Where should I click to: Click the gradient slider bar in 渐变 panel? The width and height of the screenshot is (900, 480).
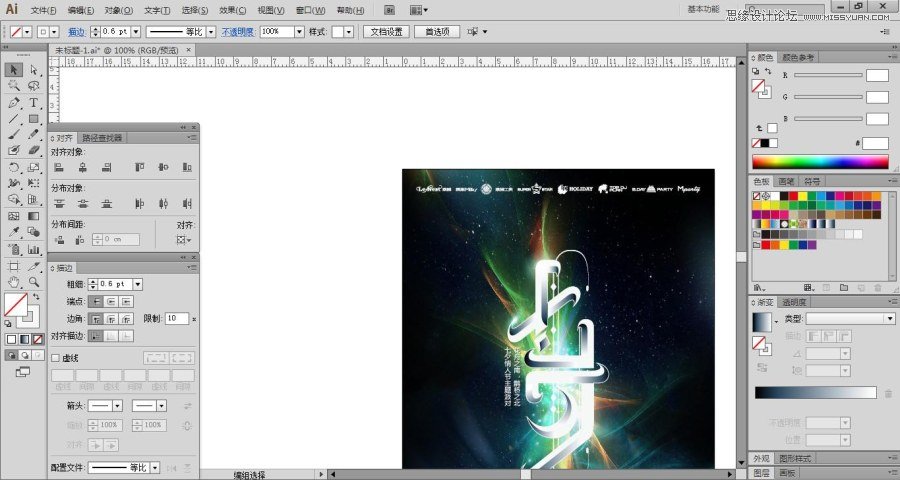(816, 393)
